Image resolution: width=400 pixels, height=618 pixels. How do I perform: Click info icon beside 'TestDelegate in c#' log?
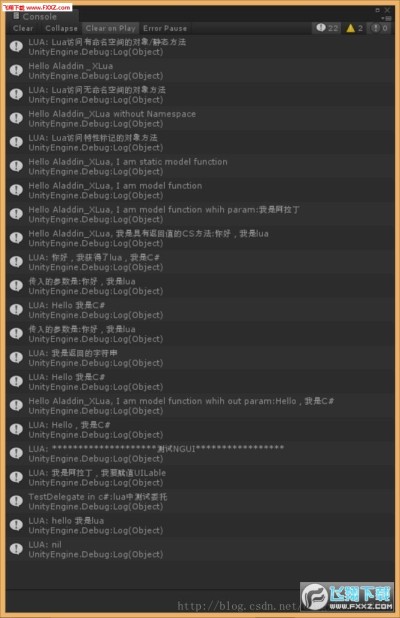(16, 501)
